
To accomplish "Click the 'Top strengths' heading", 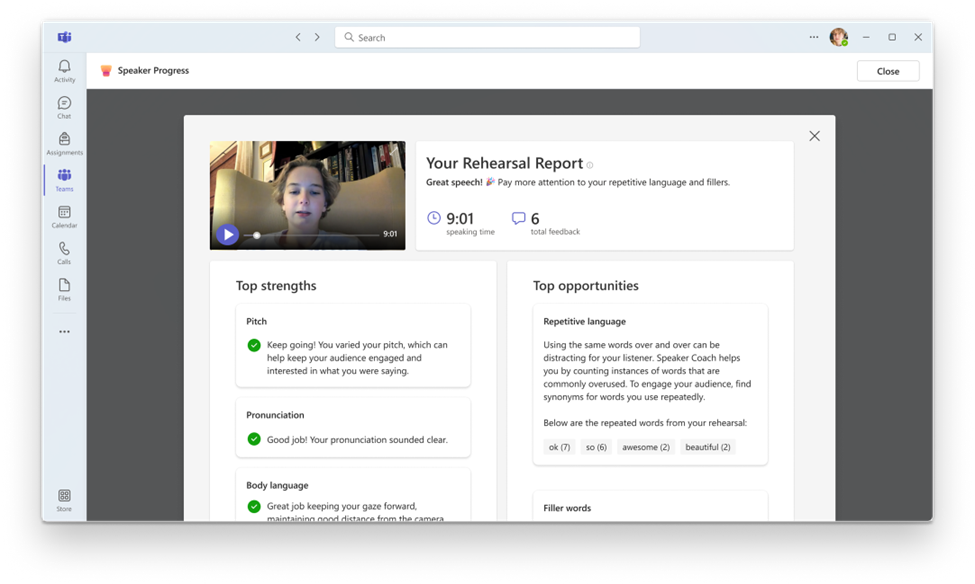I will 276,285.
